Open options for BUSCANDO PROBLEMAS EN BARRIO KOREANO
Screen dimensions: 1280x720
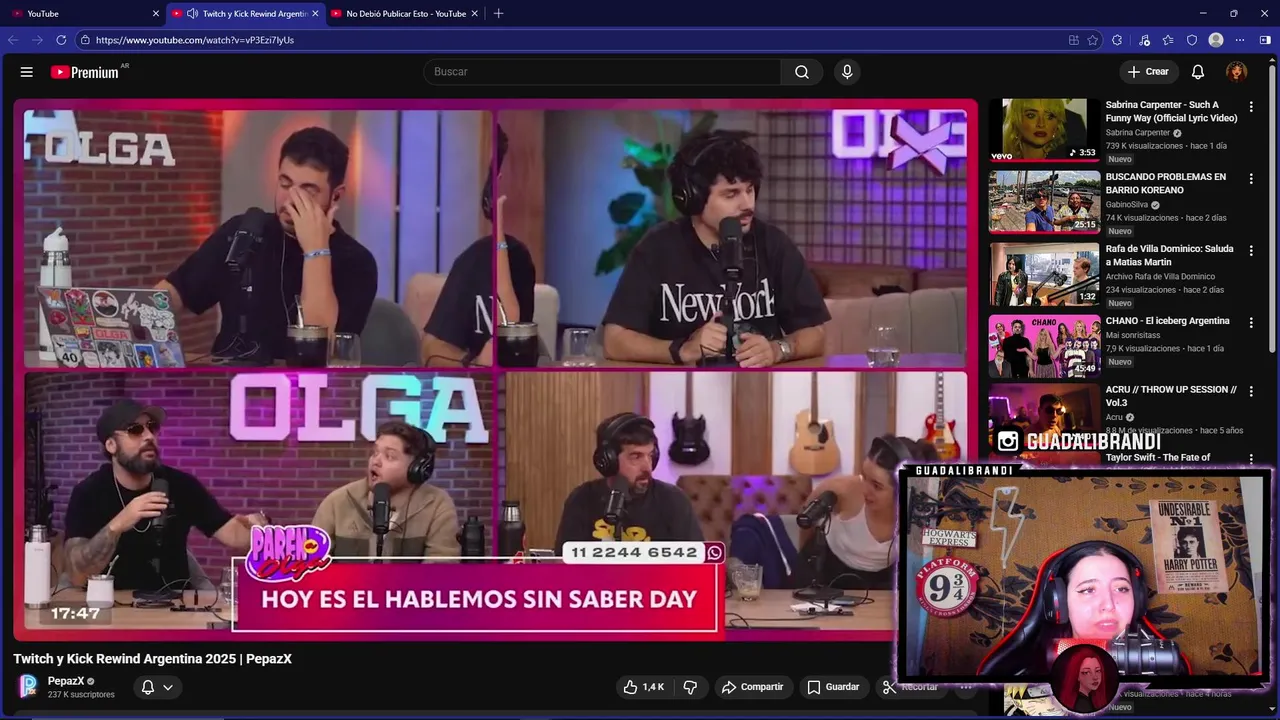pyautogui.click(x=1251, y=179)
